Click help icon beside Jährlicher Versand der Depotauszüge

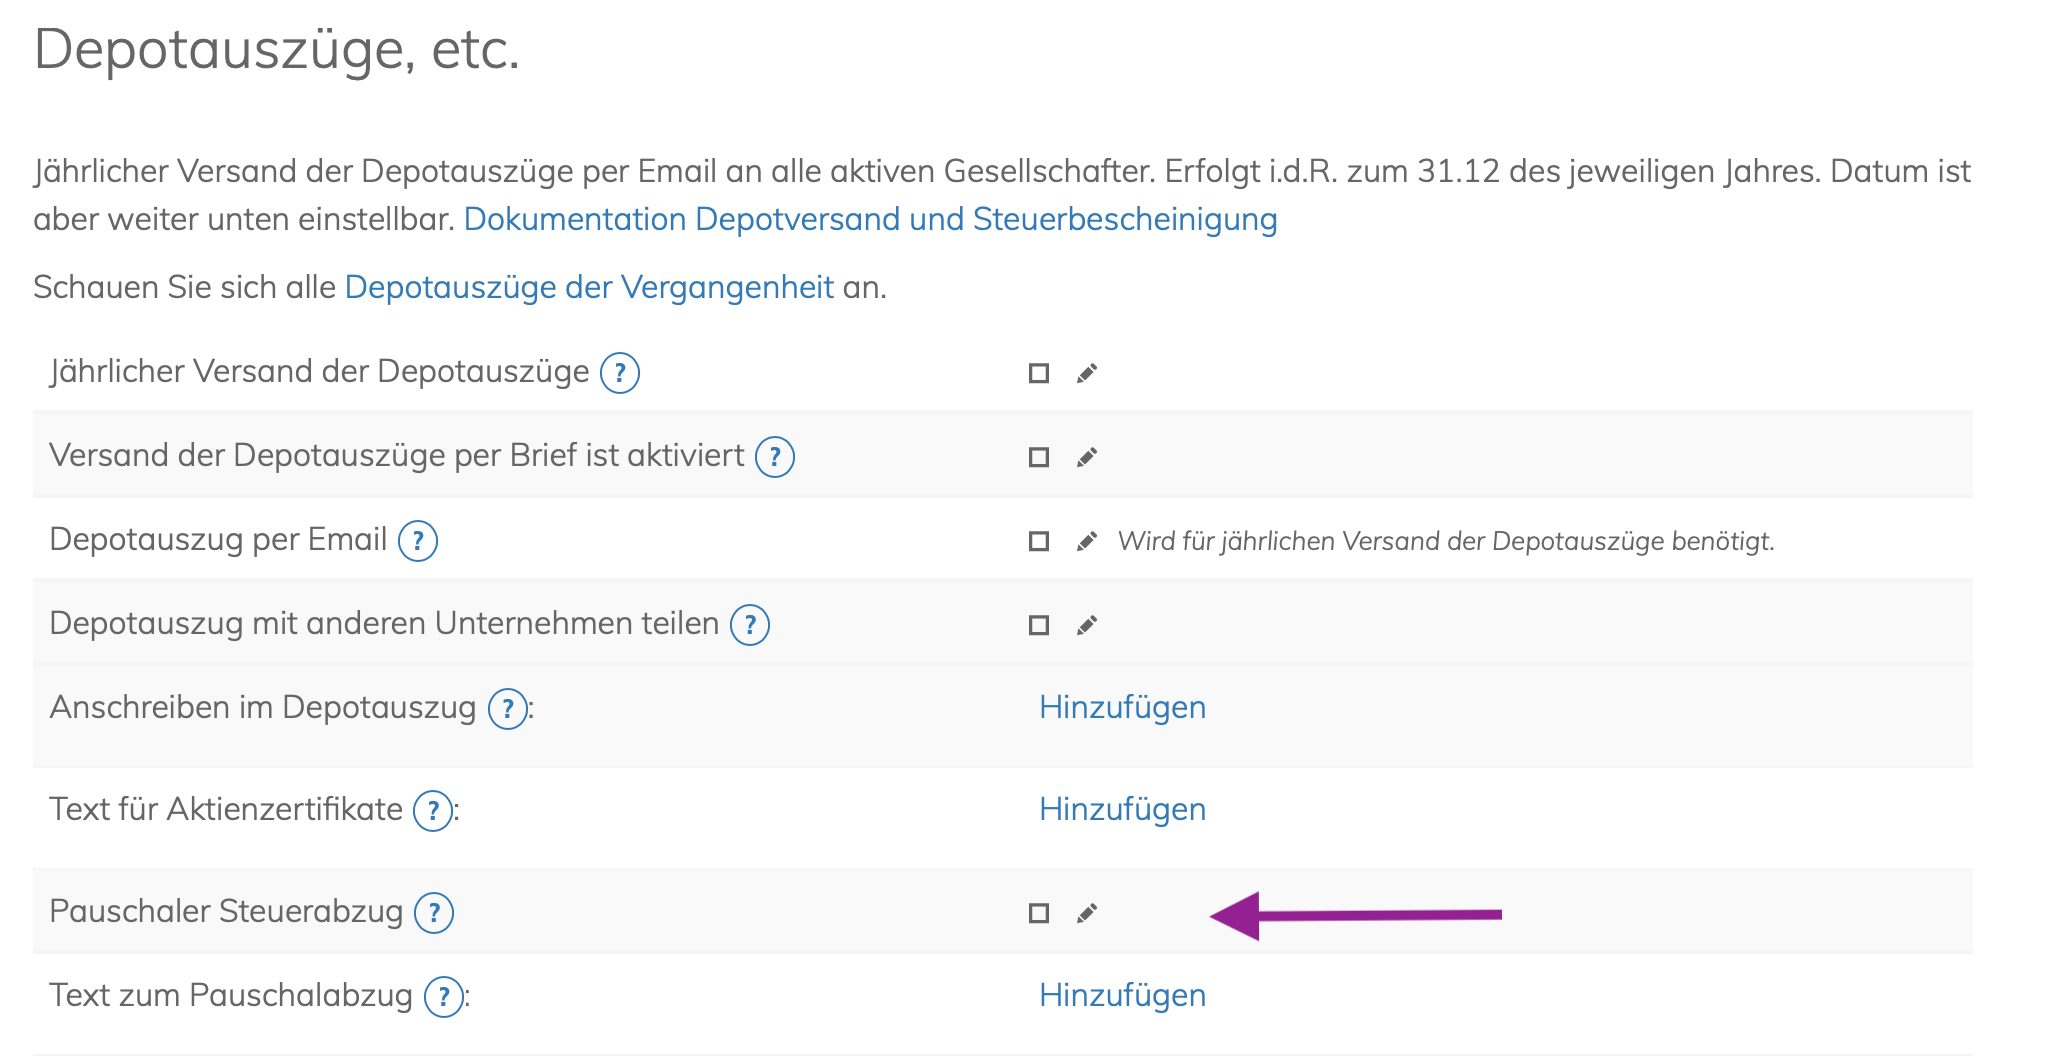[x=619, y=373]
